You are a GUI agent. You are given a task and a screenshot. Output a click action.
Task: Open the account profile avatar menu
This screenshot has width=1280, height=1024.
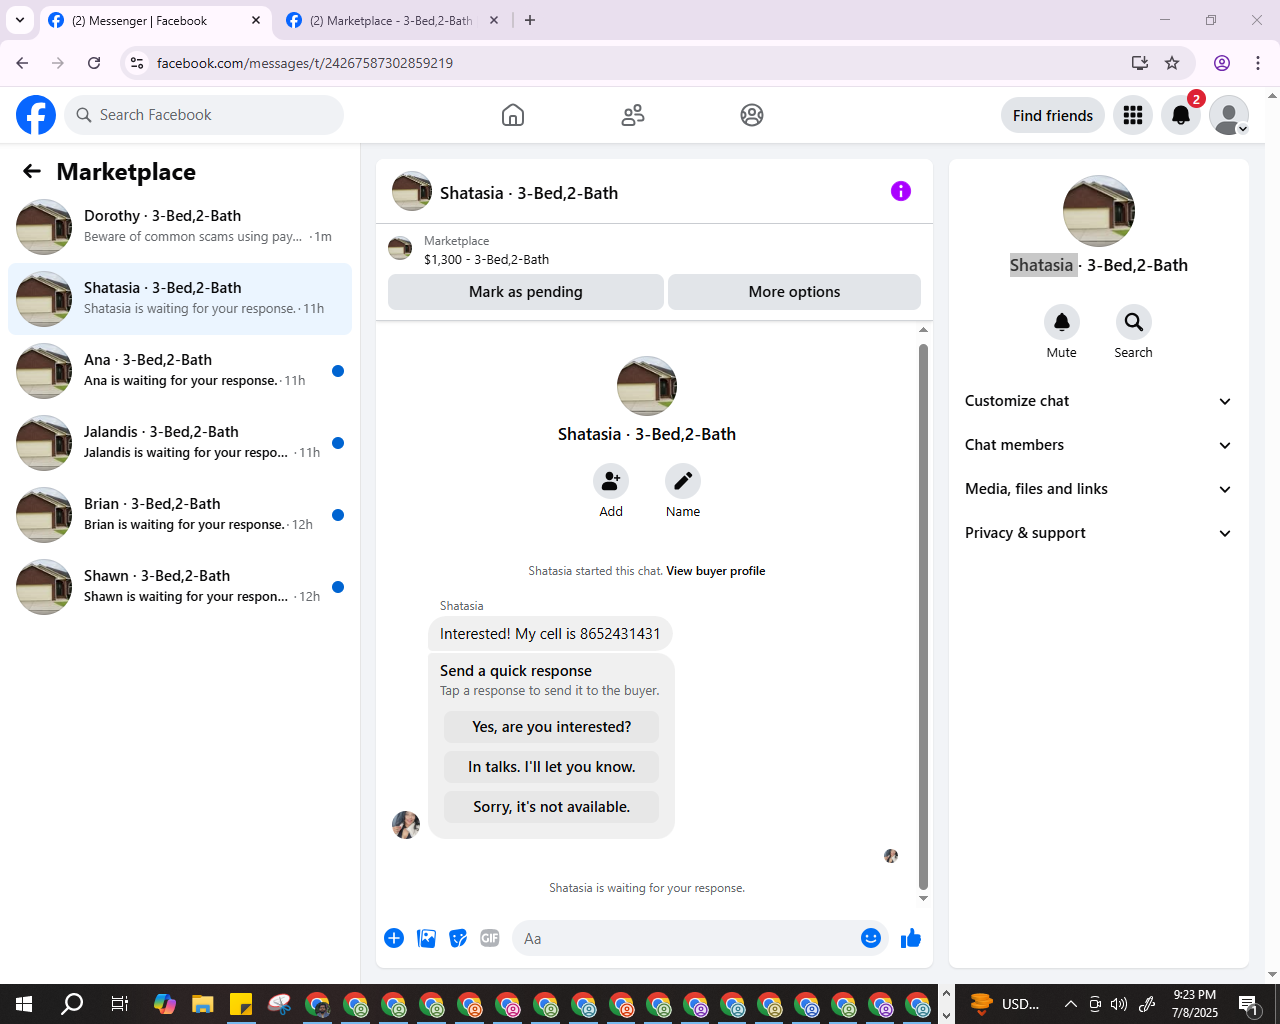point(1229,115)
